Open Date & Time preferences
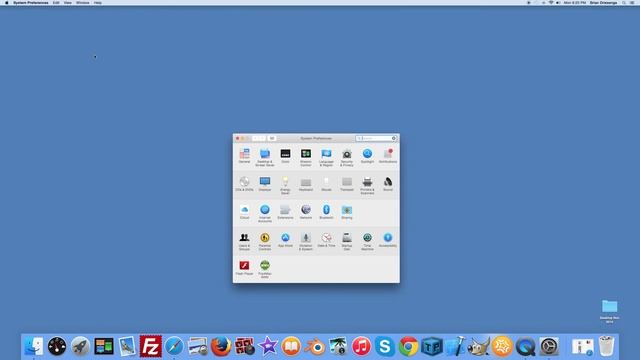The height and width of the screenshot is (360, 640). click(x=326, y=240)
